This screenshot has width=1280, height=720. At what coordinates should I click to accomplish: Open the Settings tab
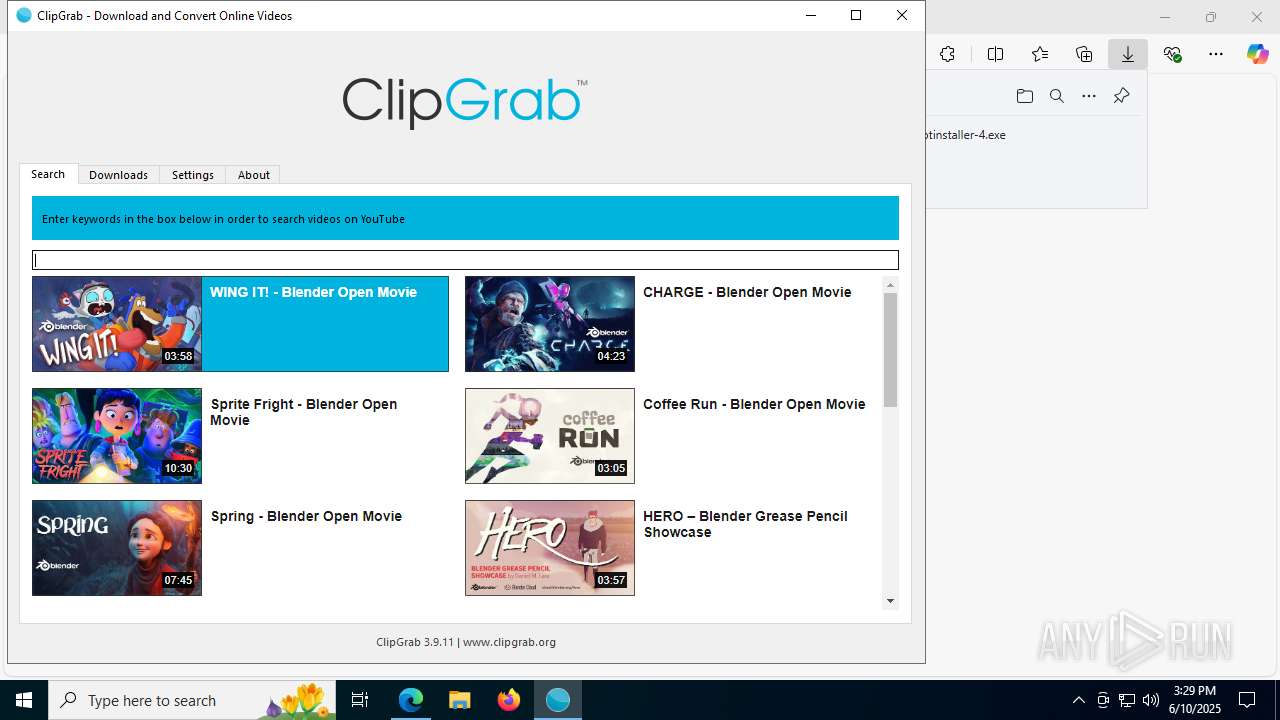point(193,175)
